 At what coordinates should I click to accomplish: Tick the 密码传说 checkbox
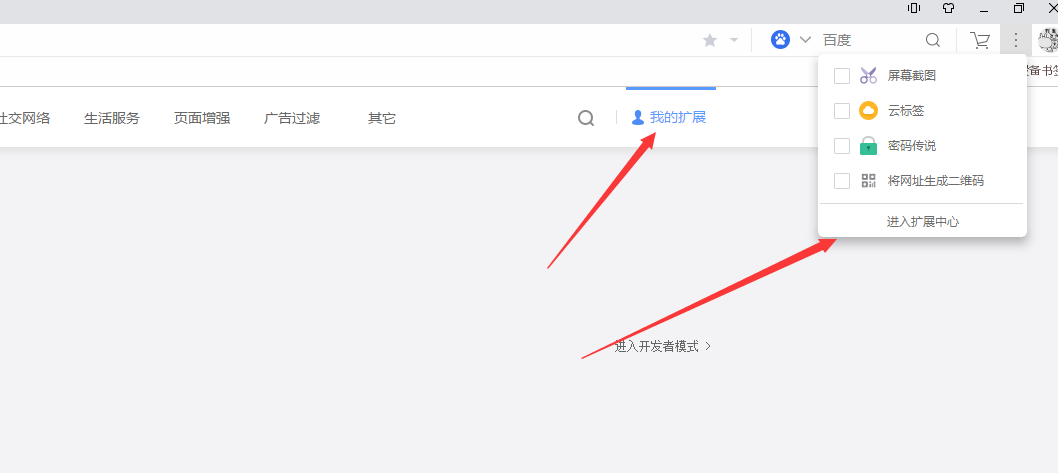click(842, 146)
